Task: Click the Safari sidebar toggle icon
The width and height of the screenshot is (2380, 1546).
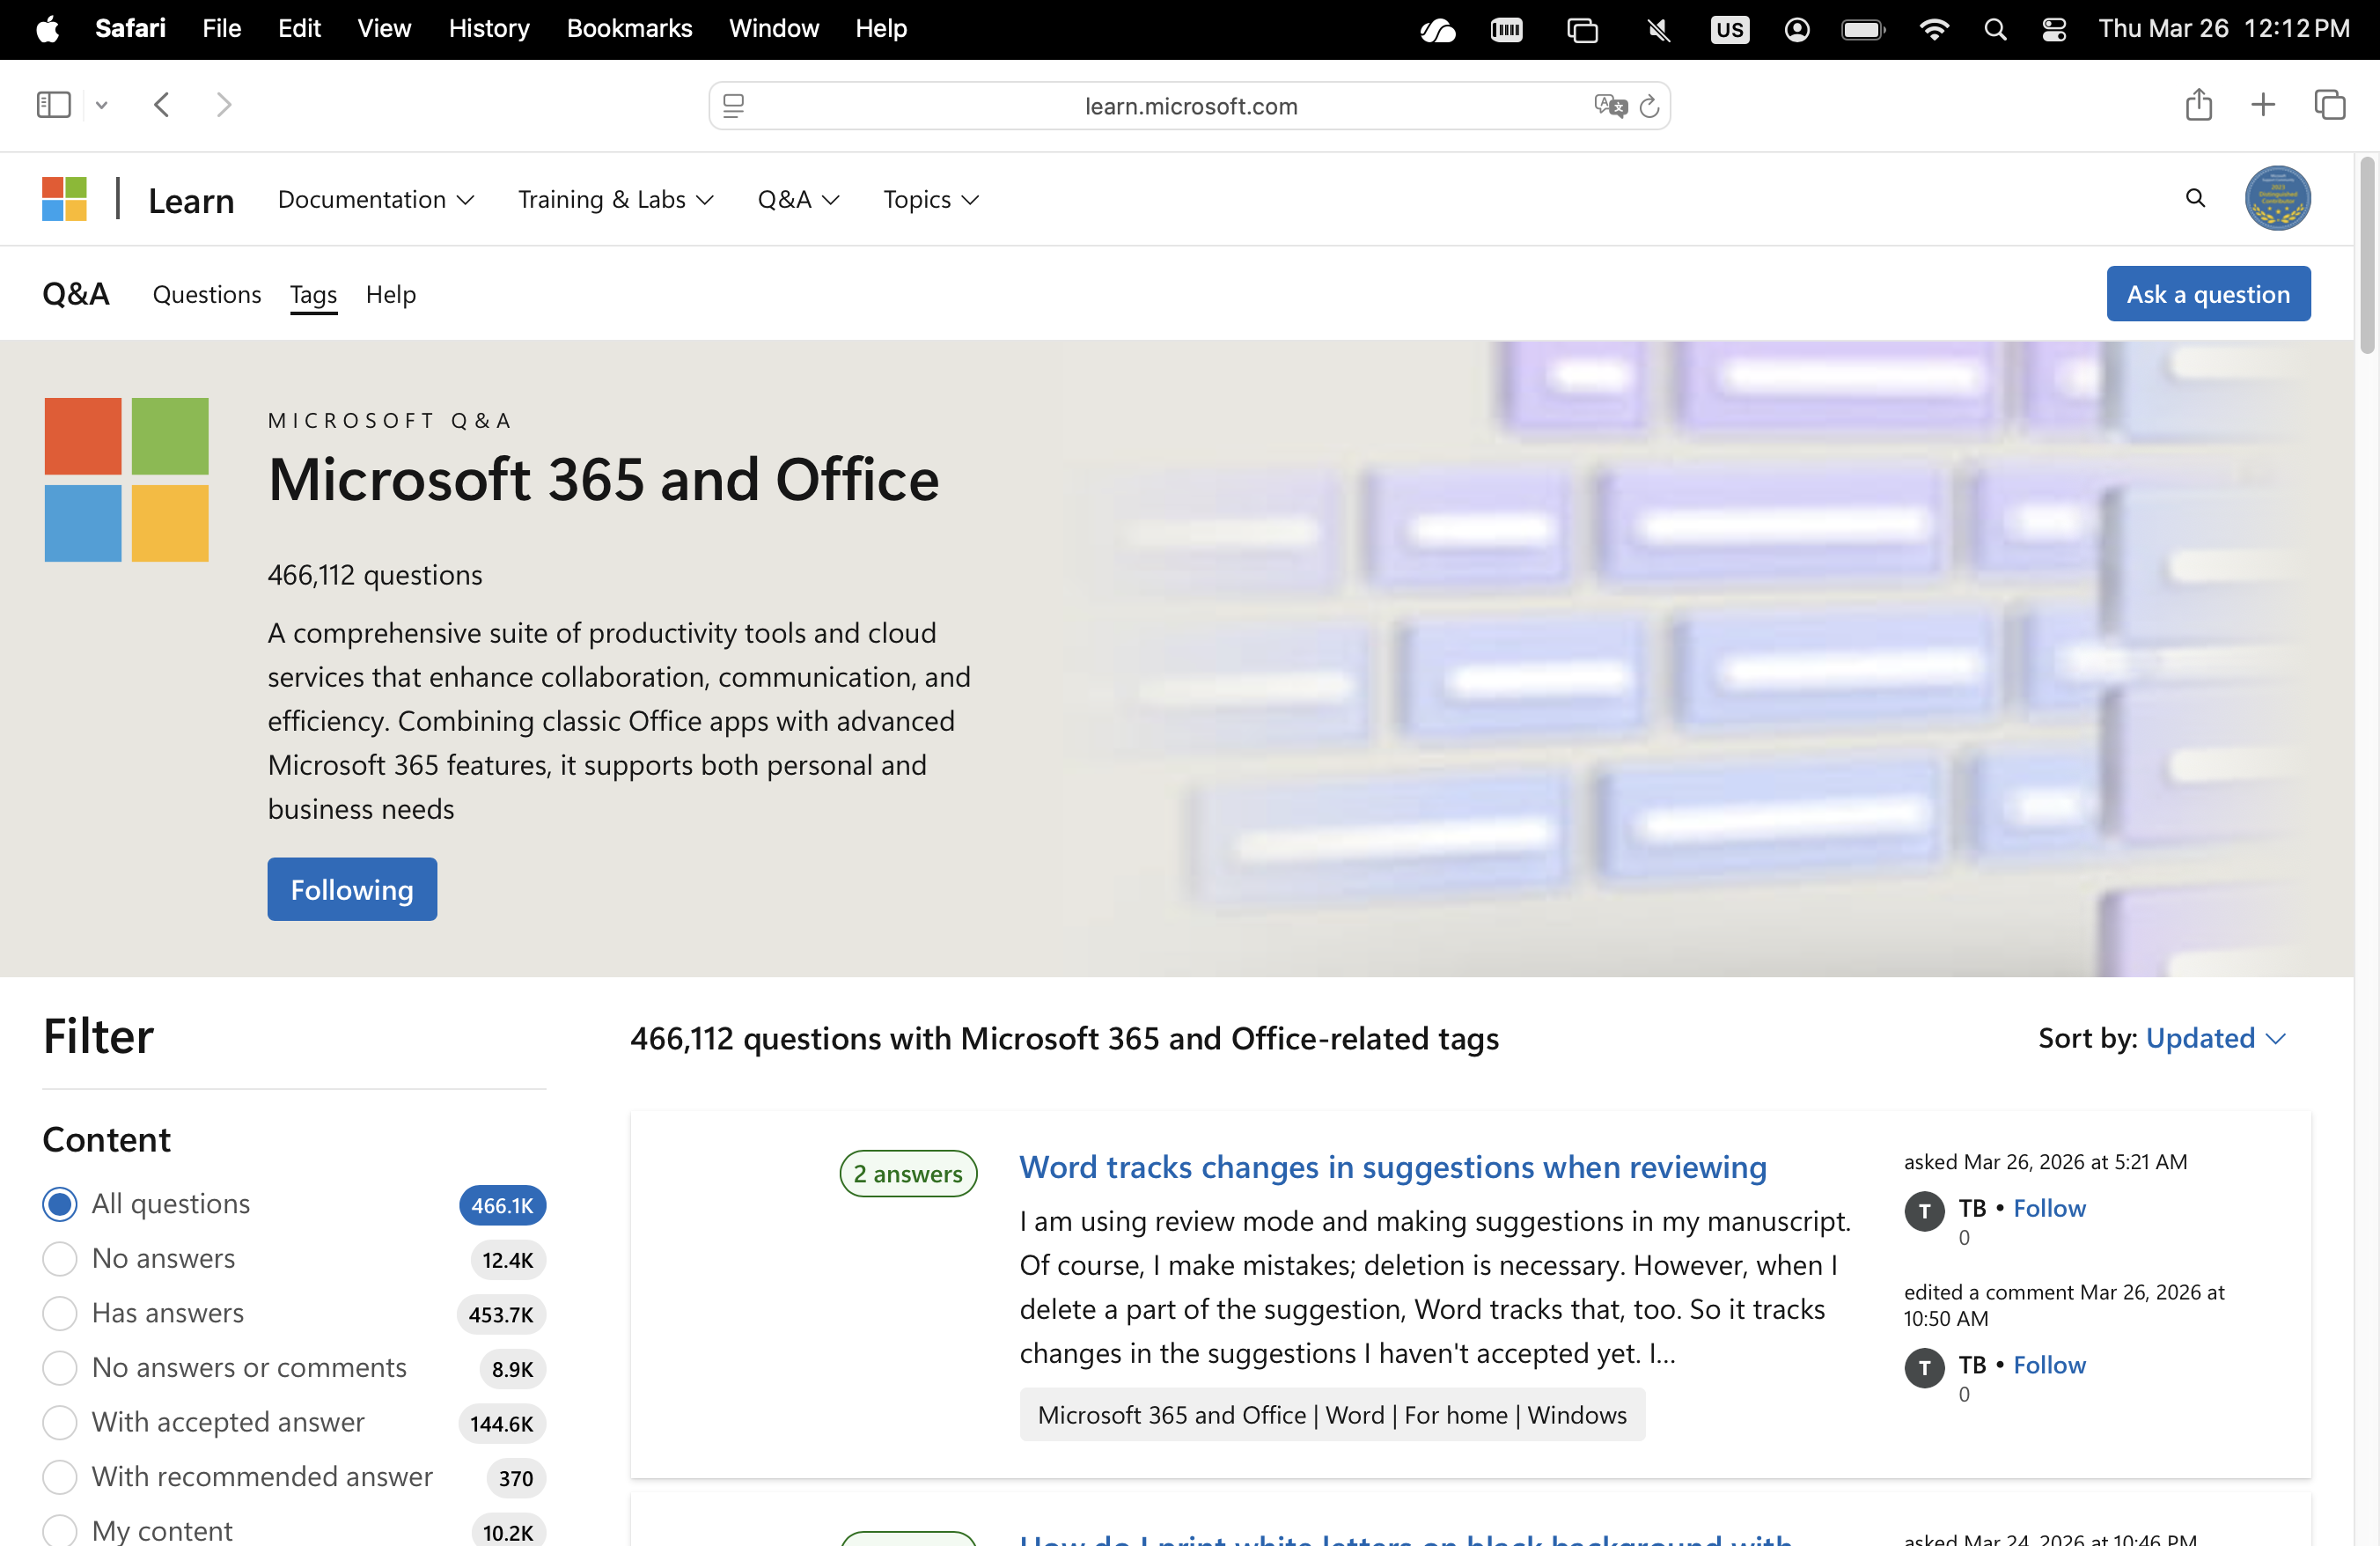Action: tap(53, 105)
